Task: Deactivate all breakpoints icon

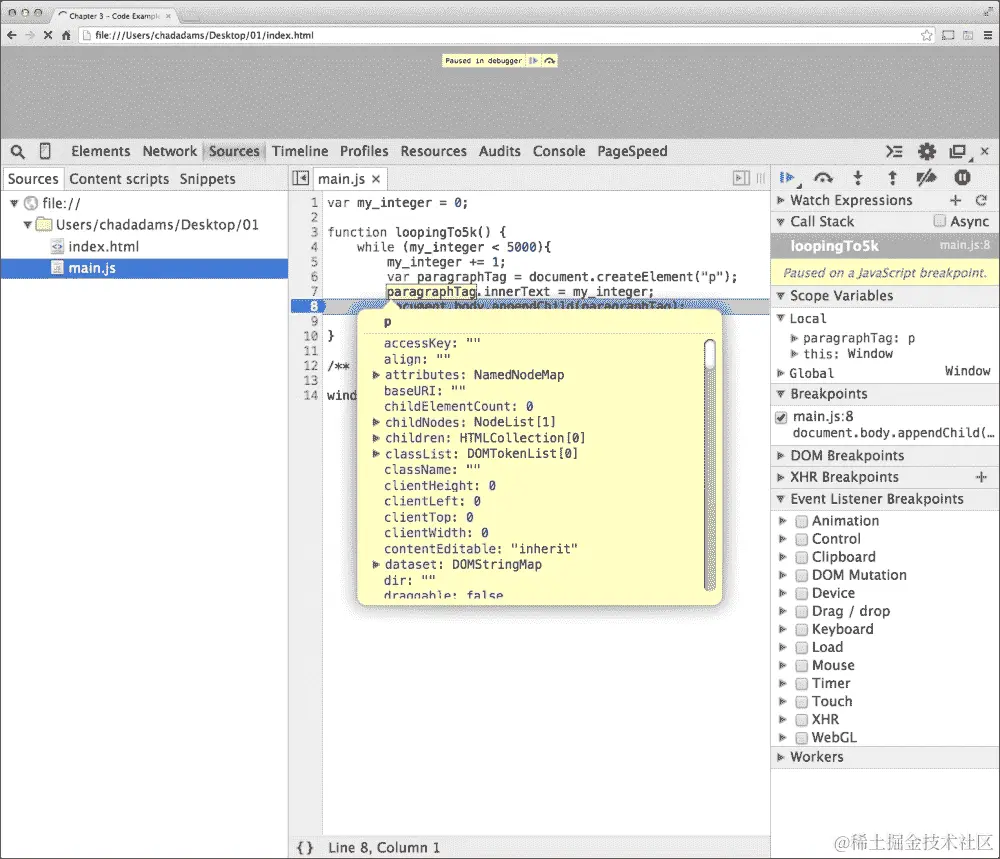Action: (926, 178)
